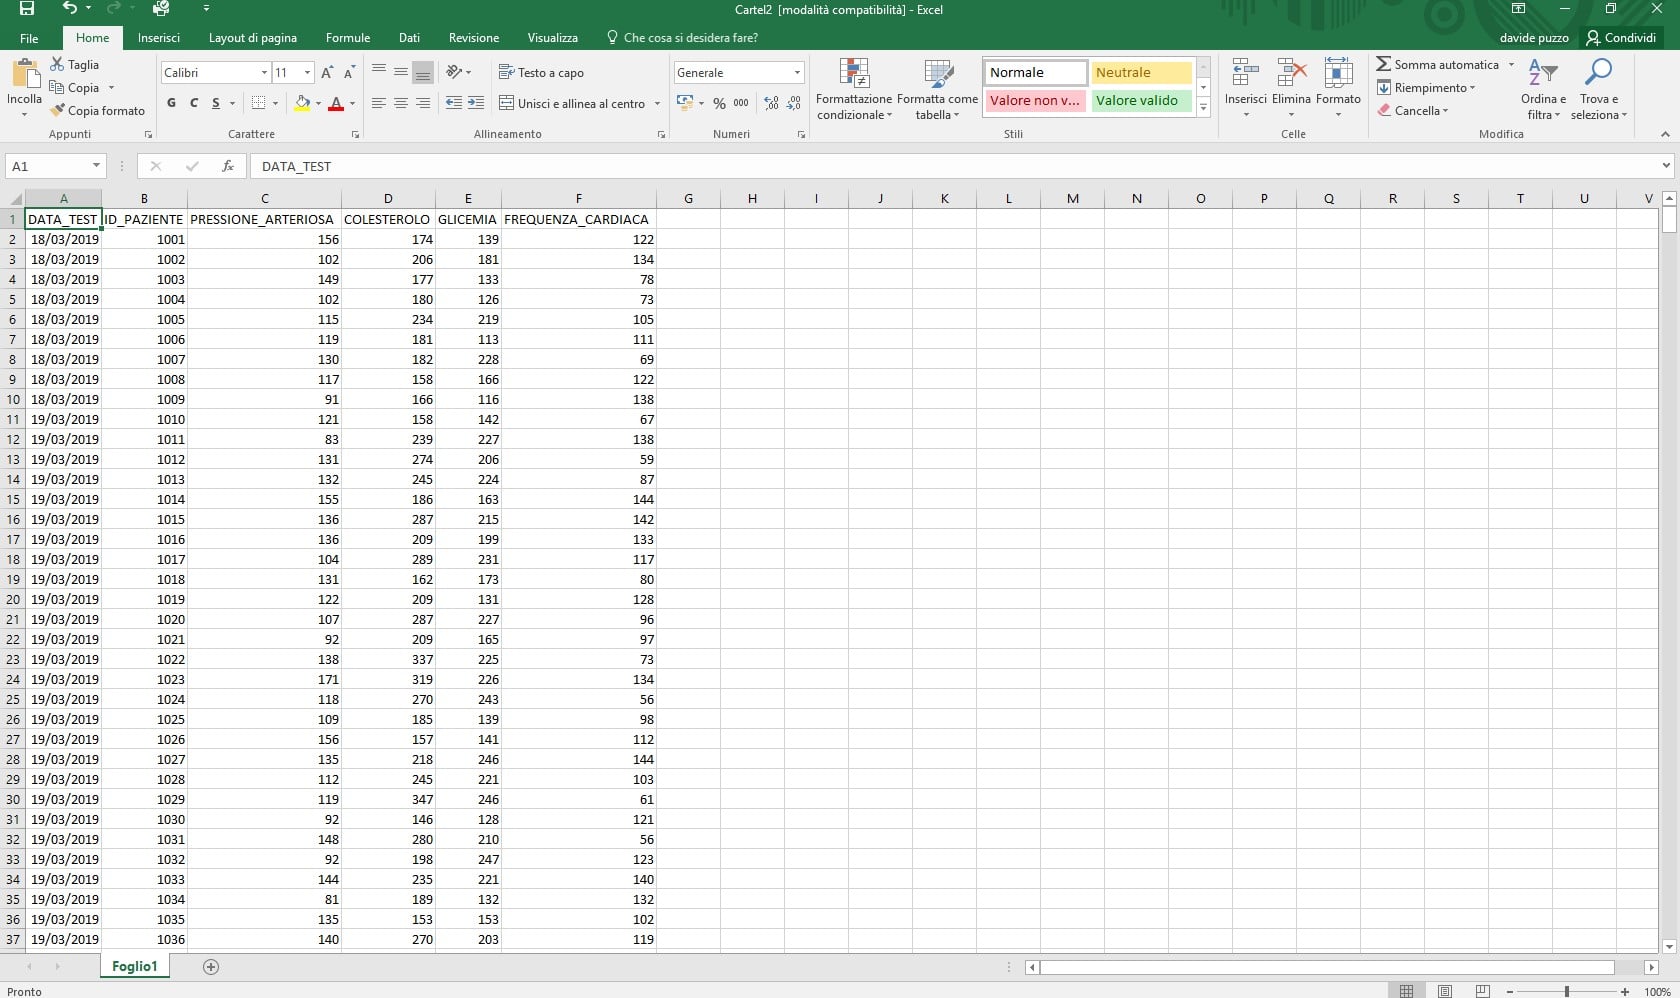Center text horizontally icon

tap(401, 103)
